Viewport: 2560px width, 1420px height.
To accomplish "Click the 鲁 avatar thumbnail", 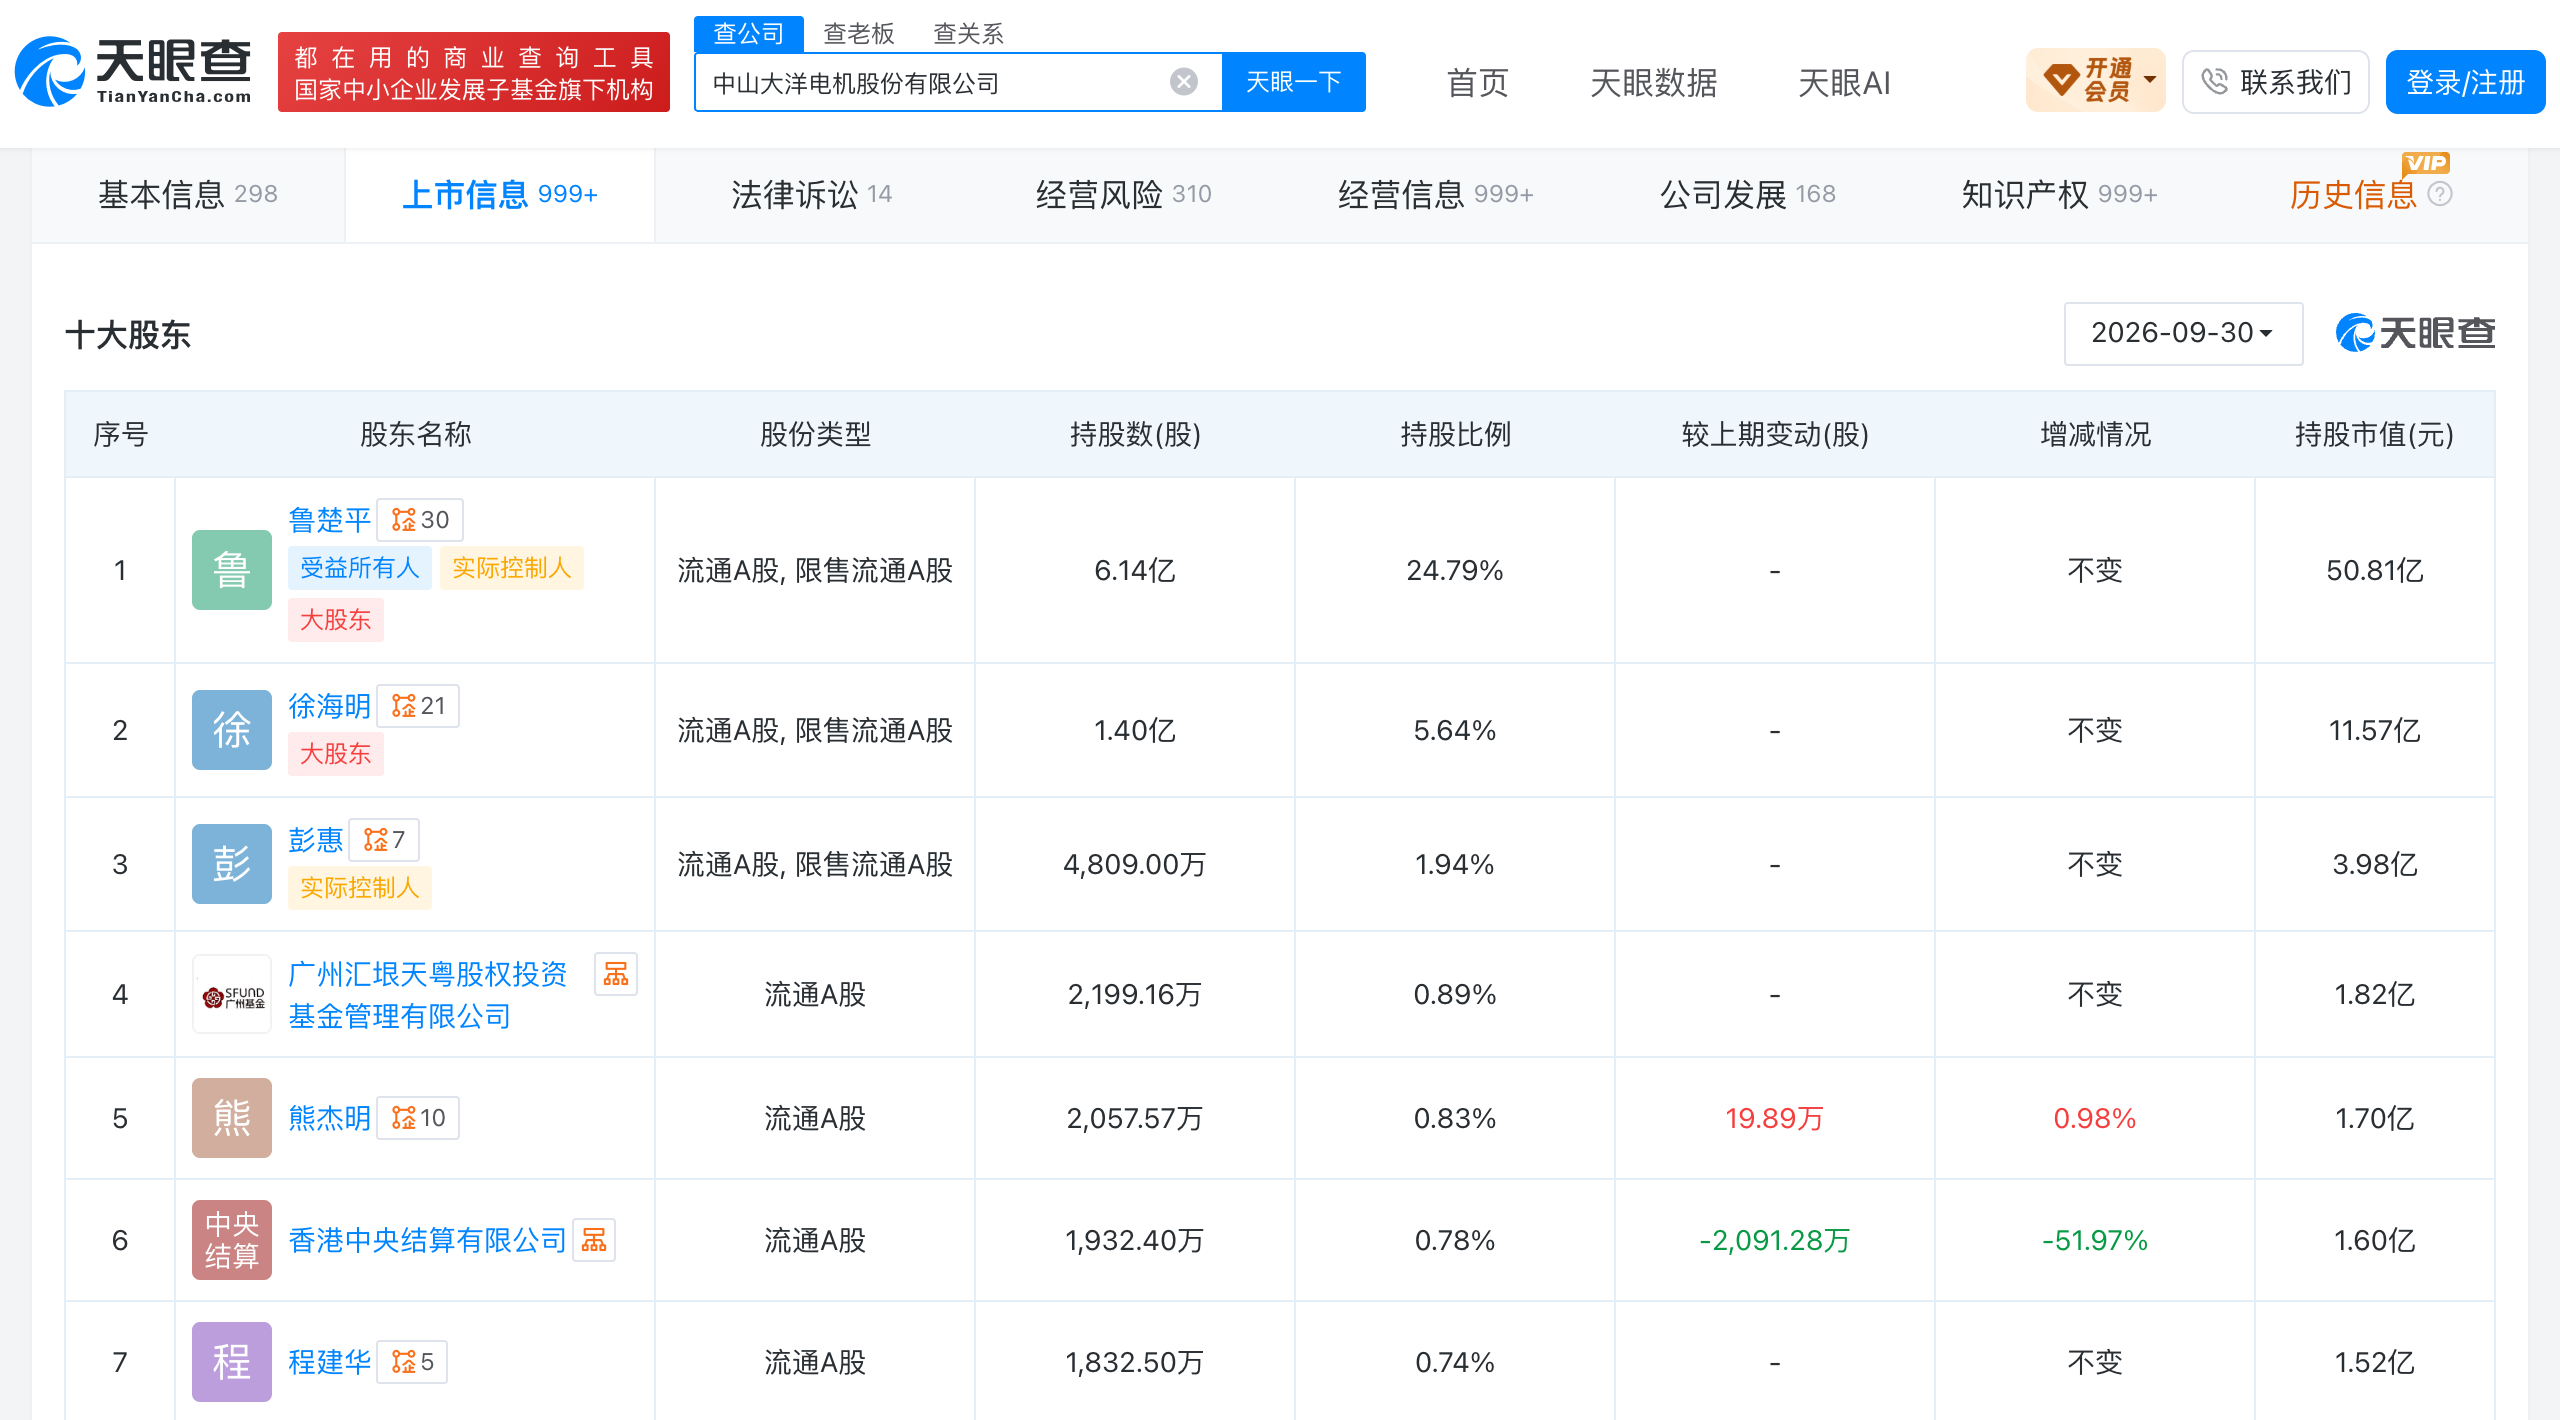I will click(x=232, y=570).
